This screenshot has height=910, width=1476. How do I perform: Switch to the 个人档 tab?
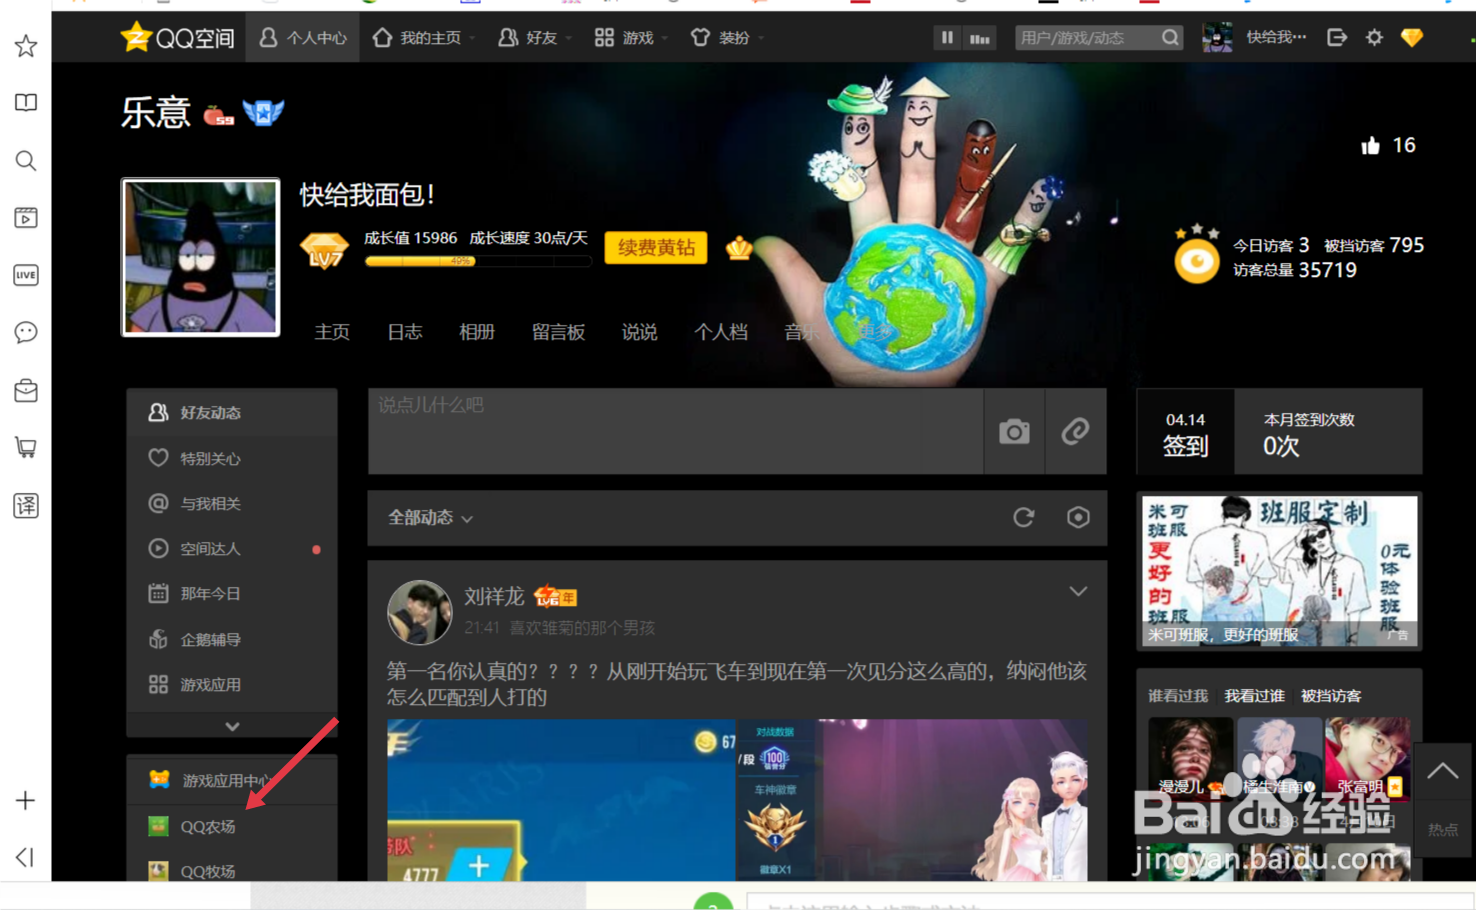click(721, 332)
